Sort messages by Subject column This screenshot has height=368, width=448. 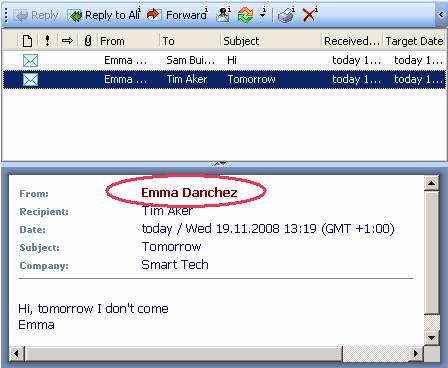(x=271, y=41)
